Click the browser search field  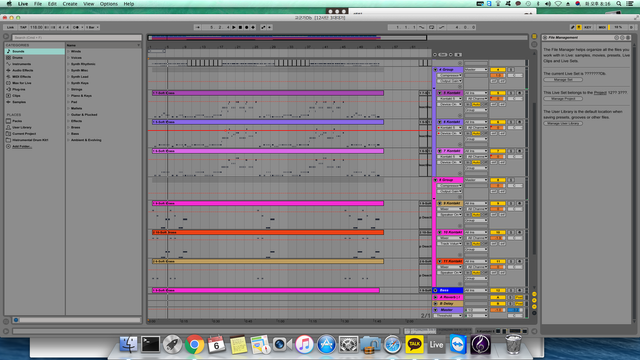[76, 38]
